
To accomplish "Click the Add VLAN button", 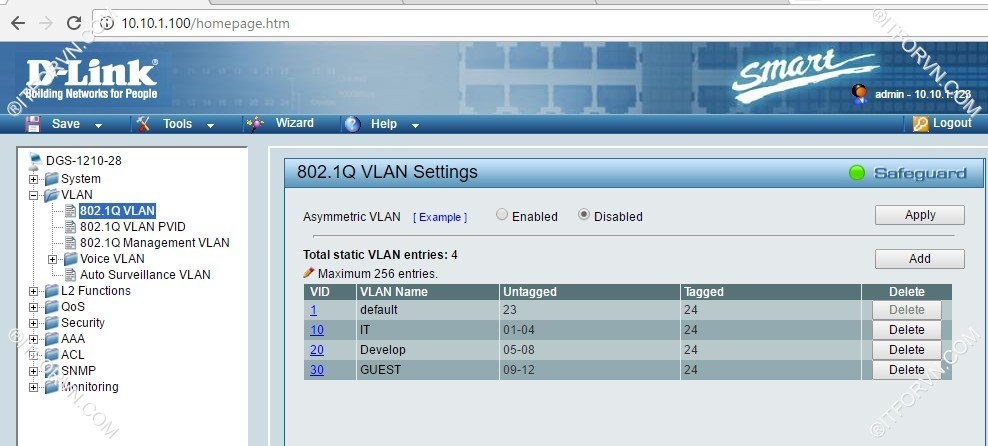I will click(x=919, y=259).
